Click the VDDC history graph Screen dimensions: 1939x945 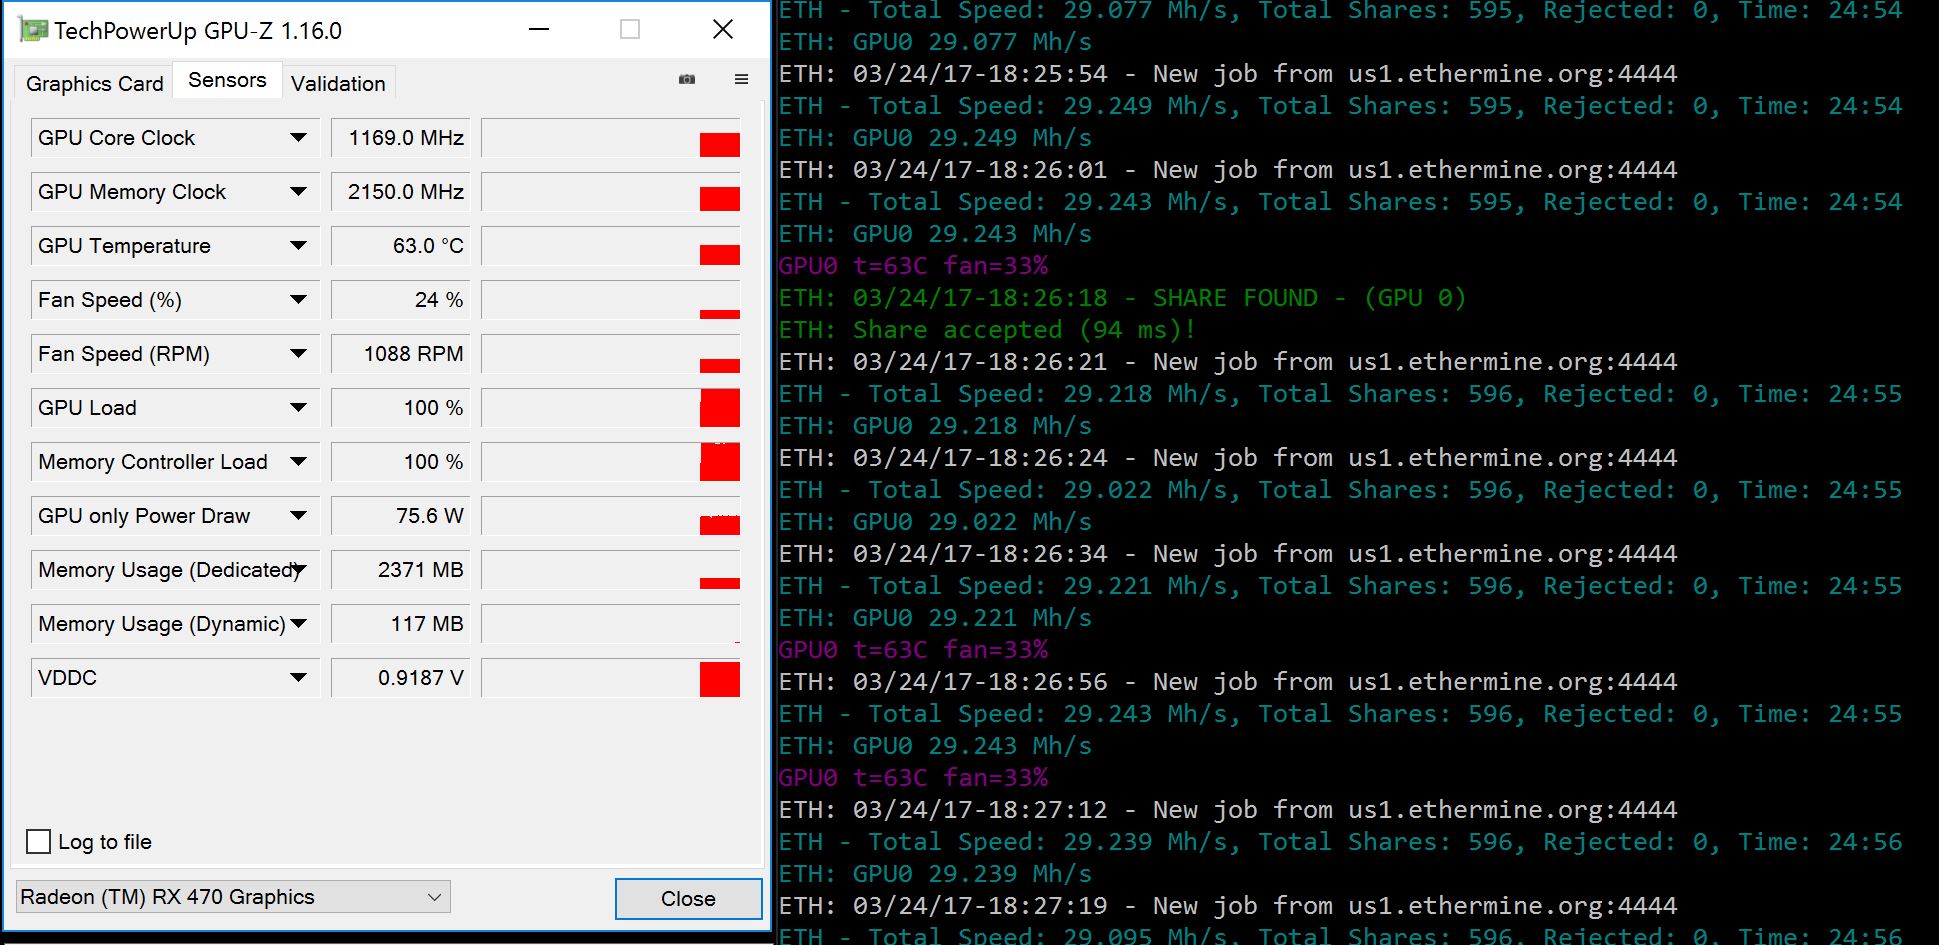611,678
